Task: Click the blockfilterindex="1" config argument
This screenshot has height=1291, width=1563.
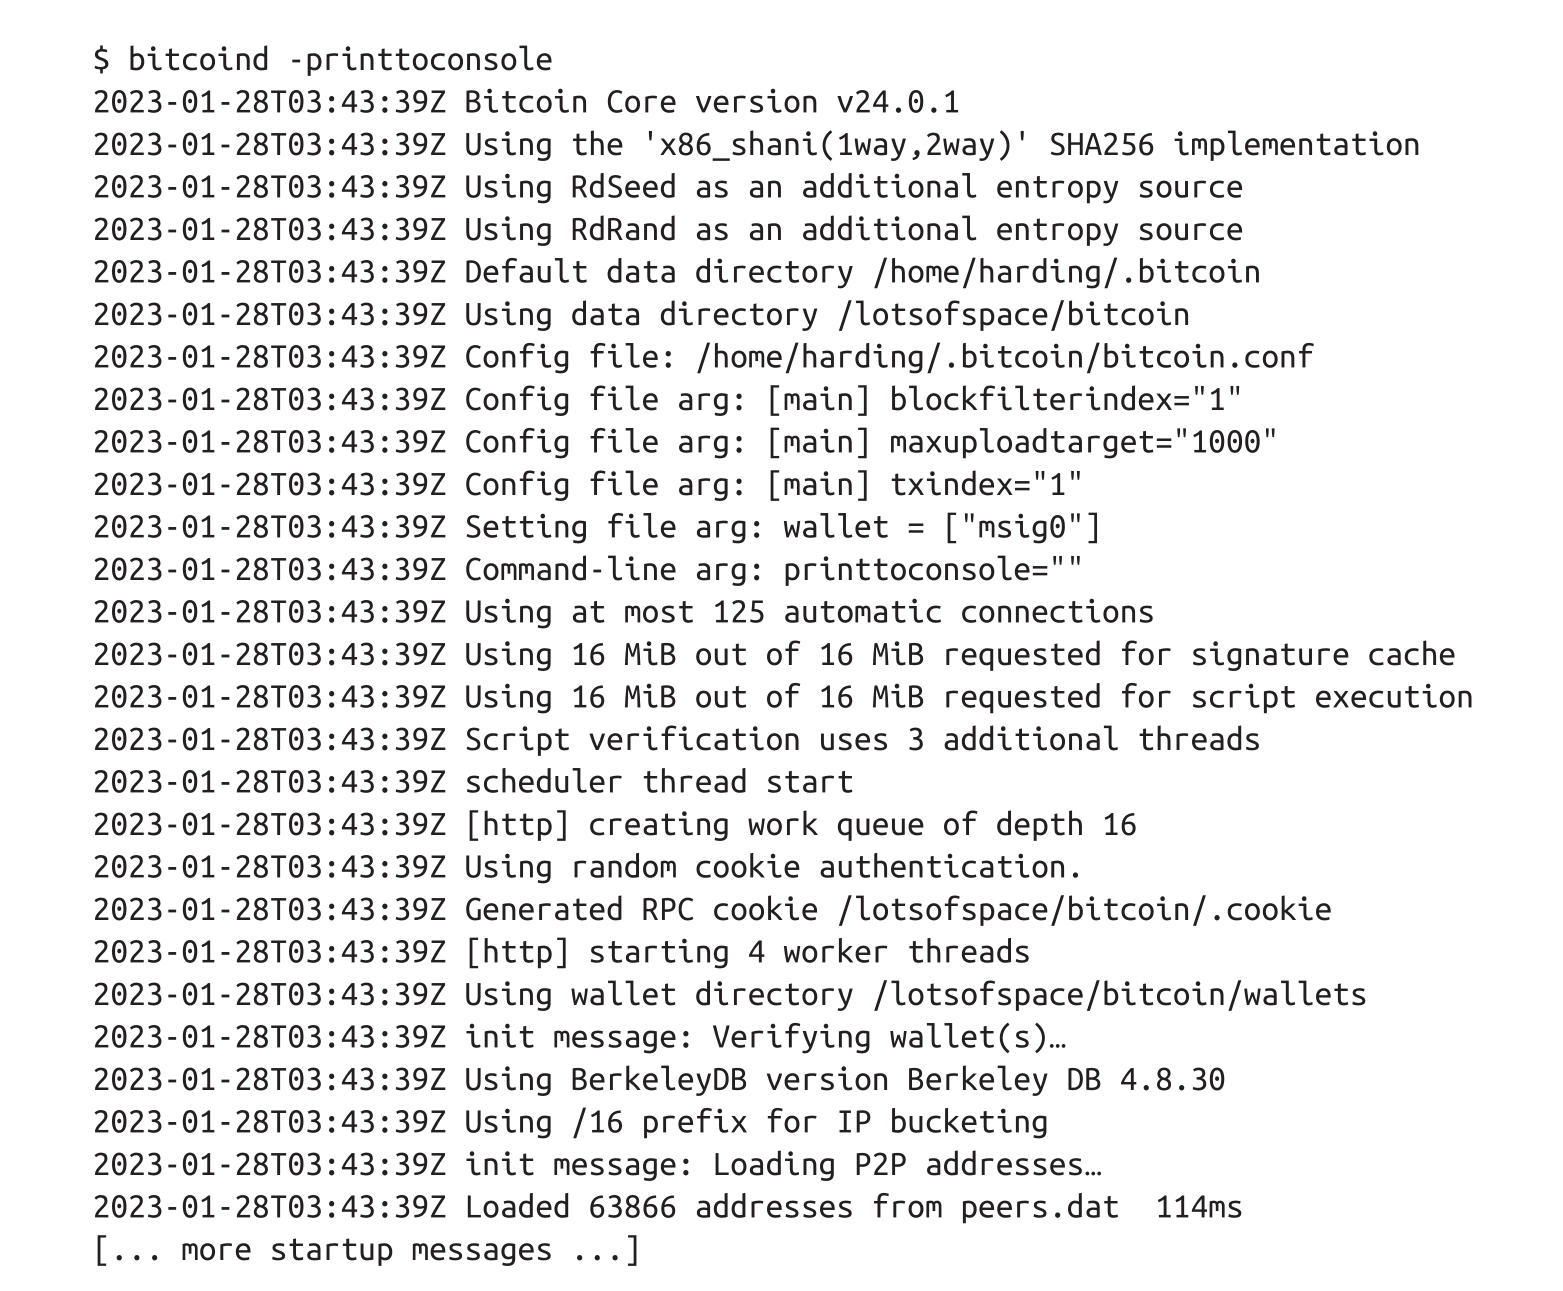Action: pos(1065,400)
